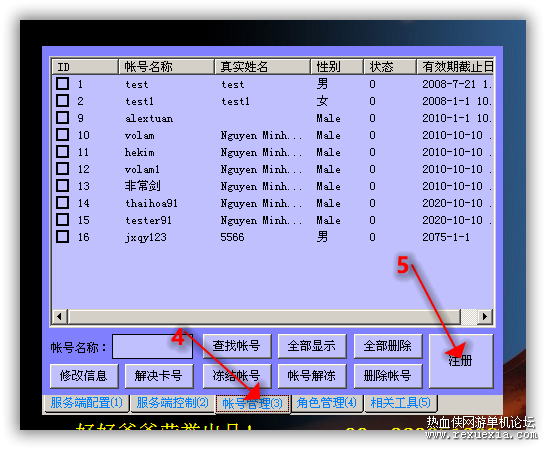Check the checkbox for account test (ID 1)
546x450 pixels.
(x=63, y=84)
